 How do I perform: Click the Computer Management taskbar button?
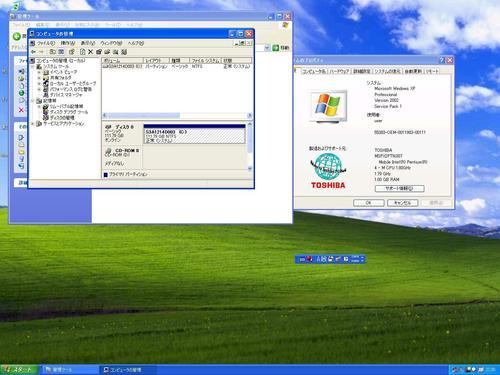pos(127,370)
